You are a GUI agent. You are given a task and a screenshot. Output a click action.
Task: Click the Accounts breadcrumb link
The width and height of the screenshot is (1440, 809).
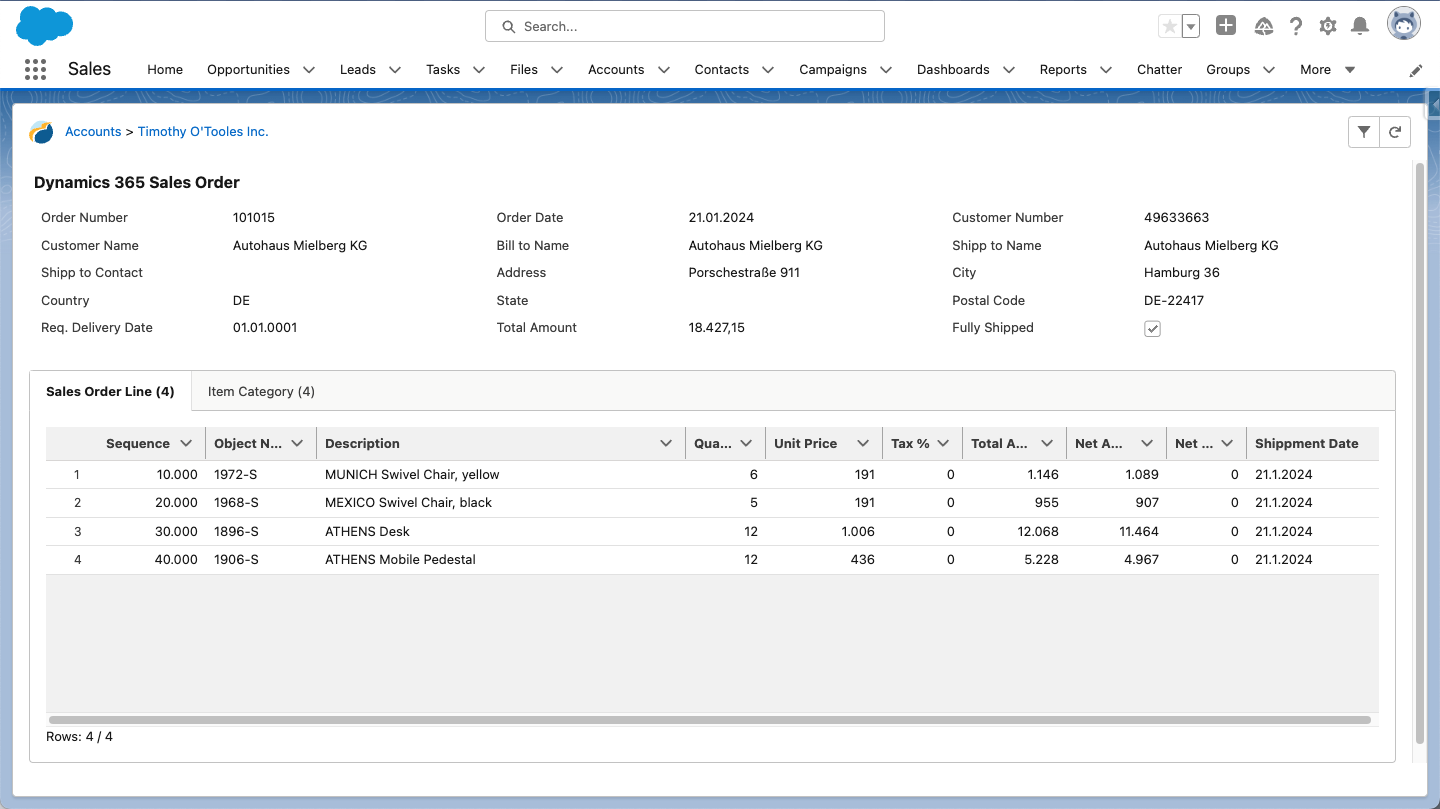[93, 132]
